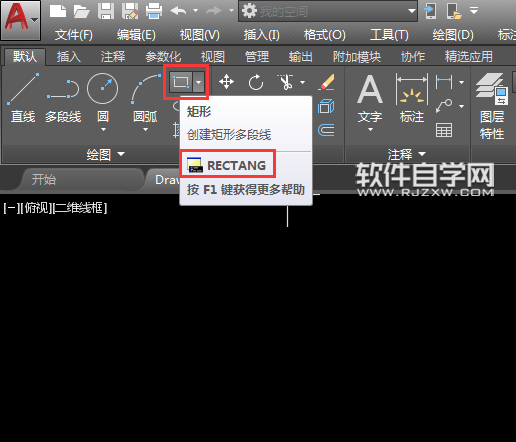Click the Save As icon with pencil
The image size is (516, 442).
pyautogui.click(x=130, y=11)
